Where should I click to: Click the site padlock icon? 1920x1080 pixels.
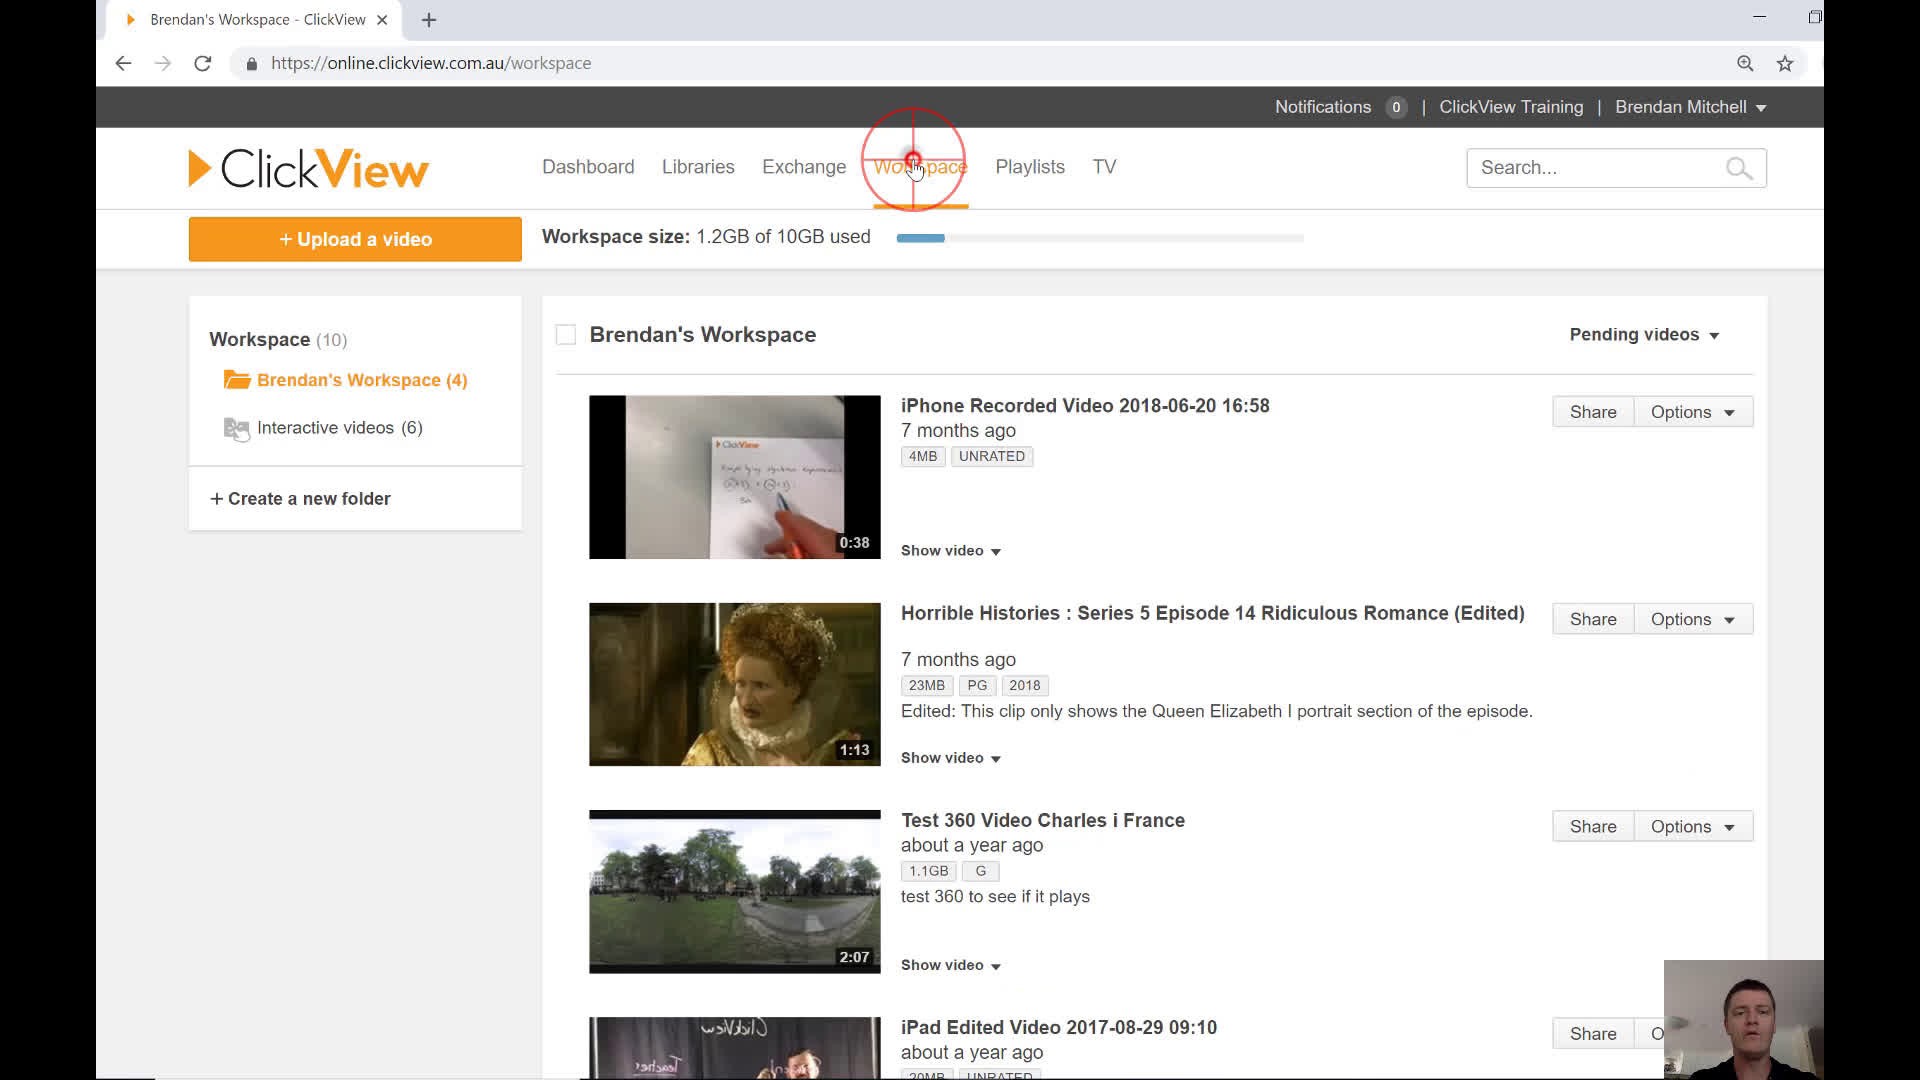click(x=251, y=63)
